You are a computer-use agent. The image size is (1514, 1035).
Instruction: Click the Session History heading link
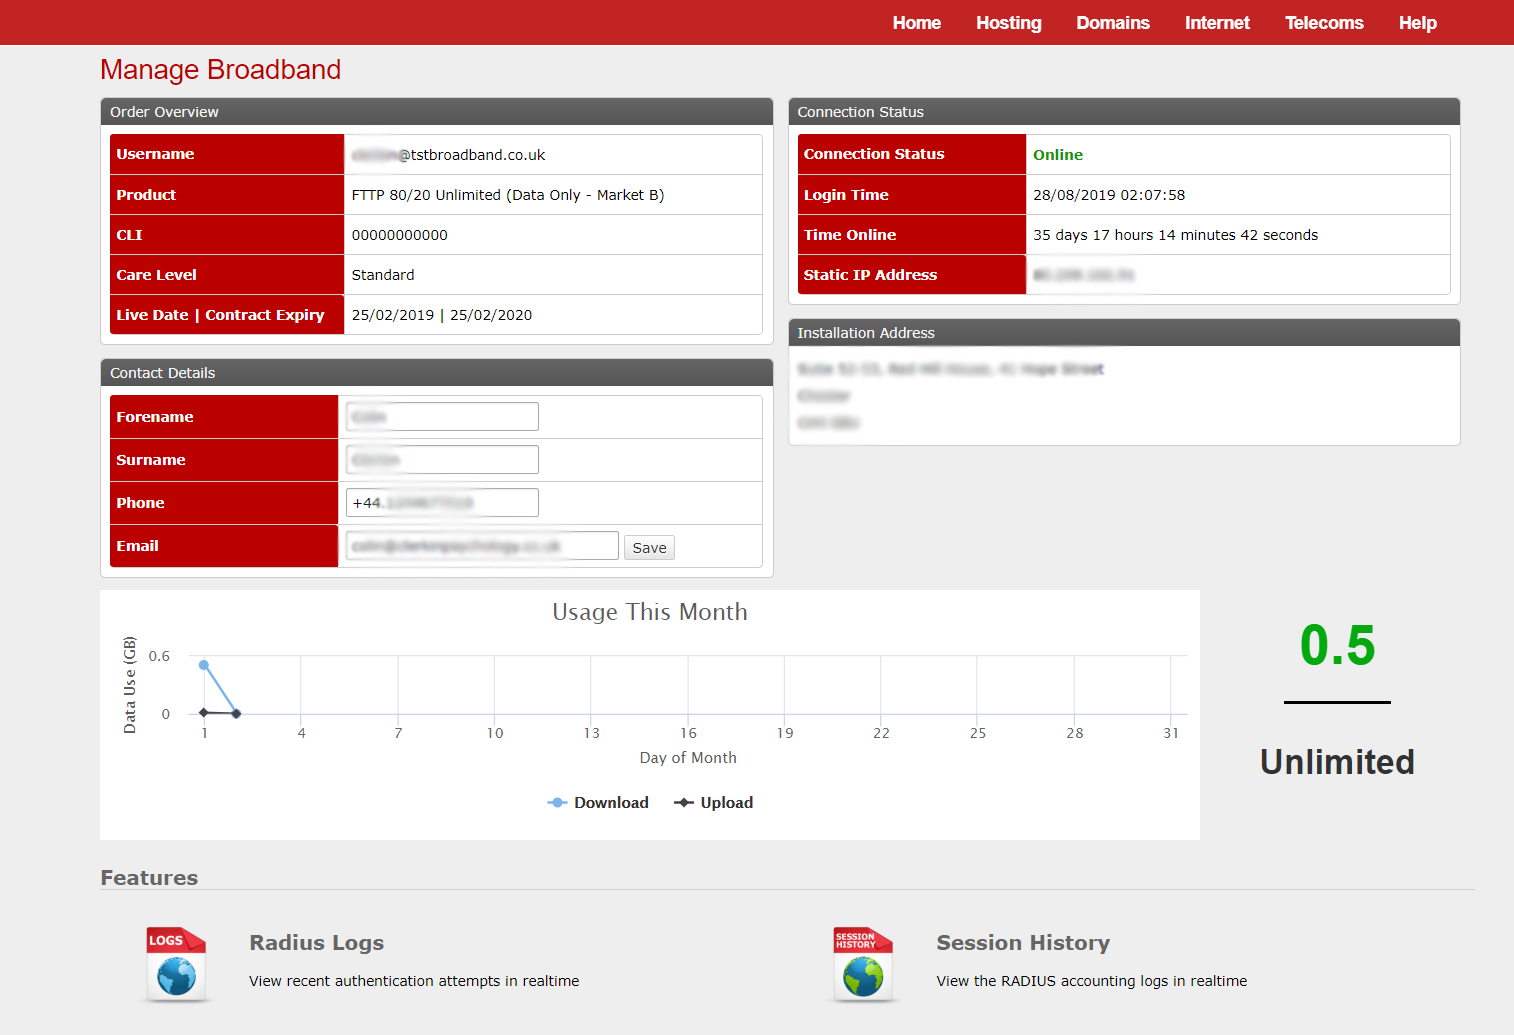tap(1022, 943)
